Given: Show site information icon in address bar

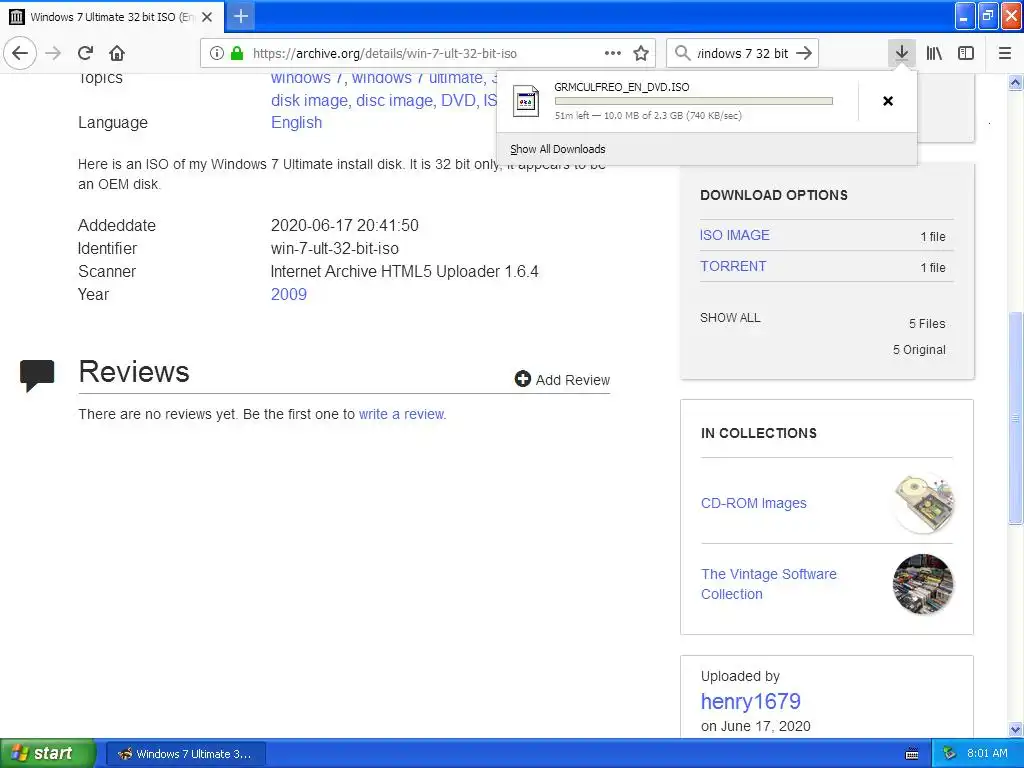Looking at the screenshot, I should tap(217, 53).
